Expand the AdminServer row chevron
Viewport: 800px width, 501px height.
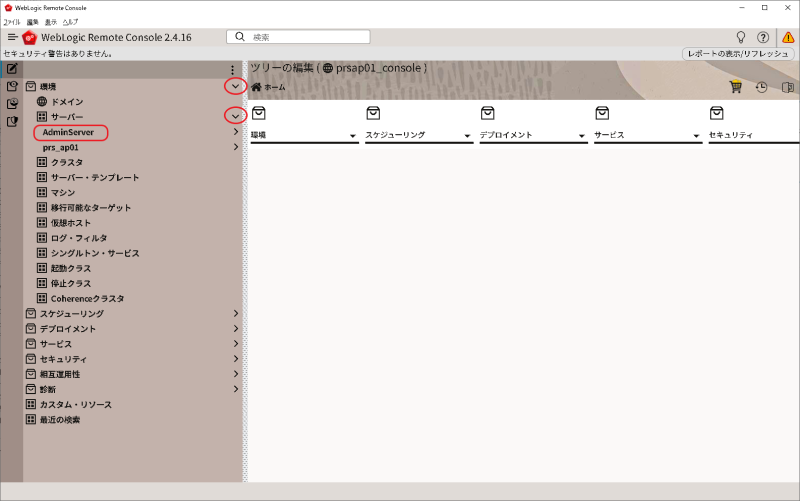coord(236,132)
